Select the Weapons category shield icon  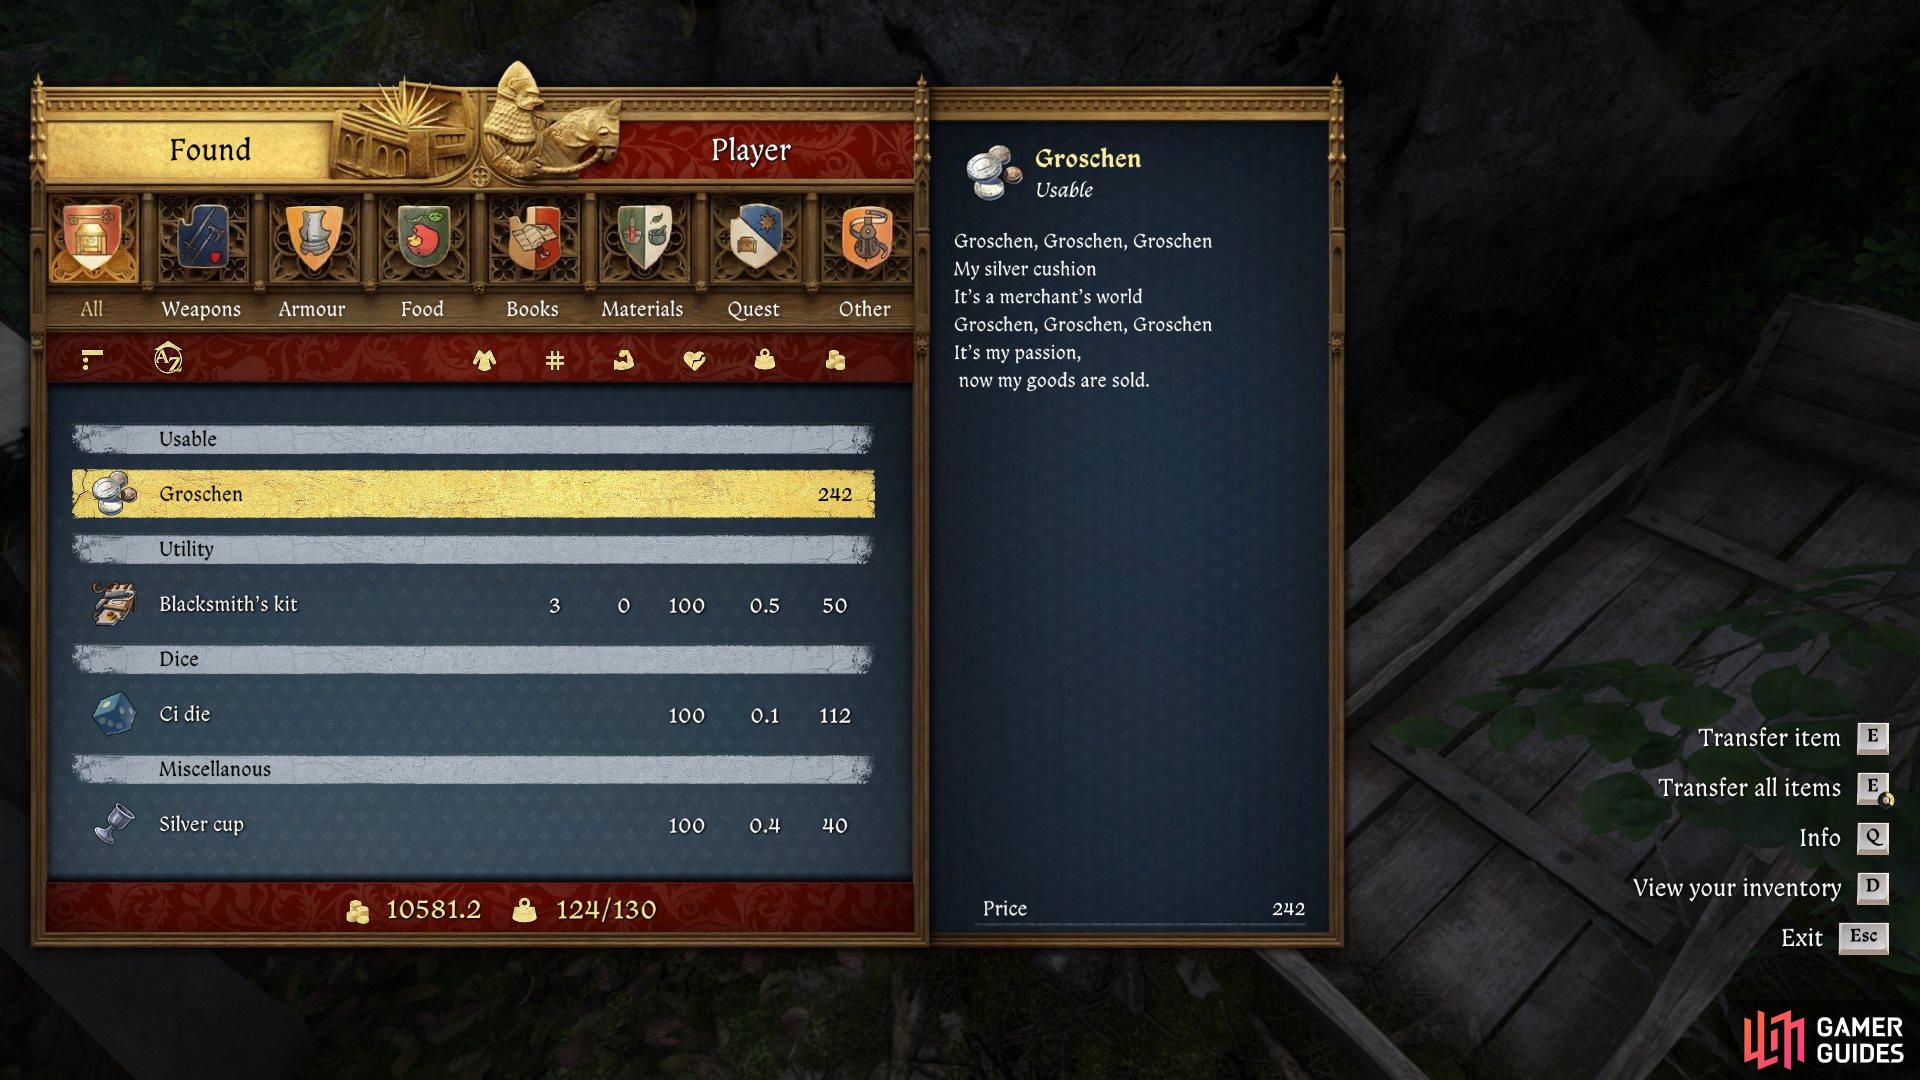202,238
